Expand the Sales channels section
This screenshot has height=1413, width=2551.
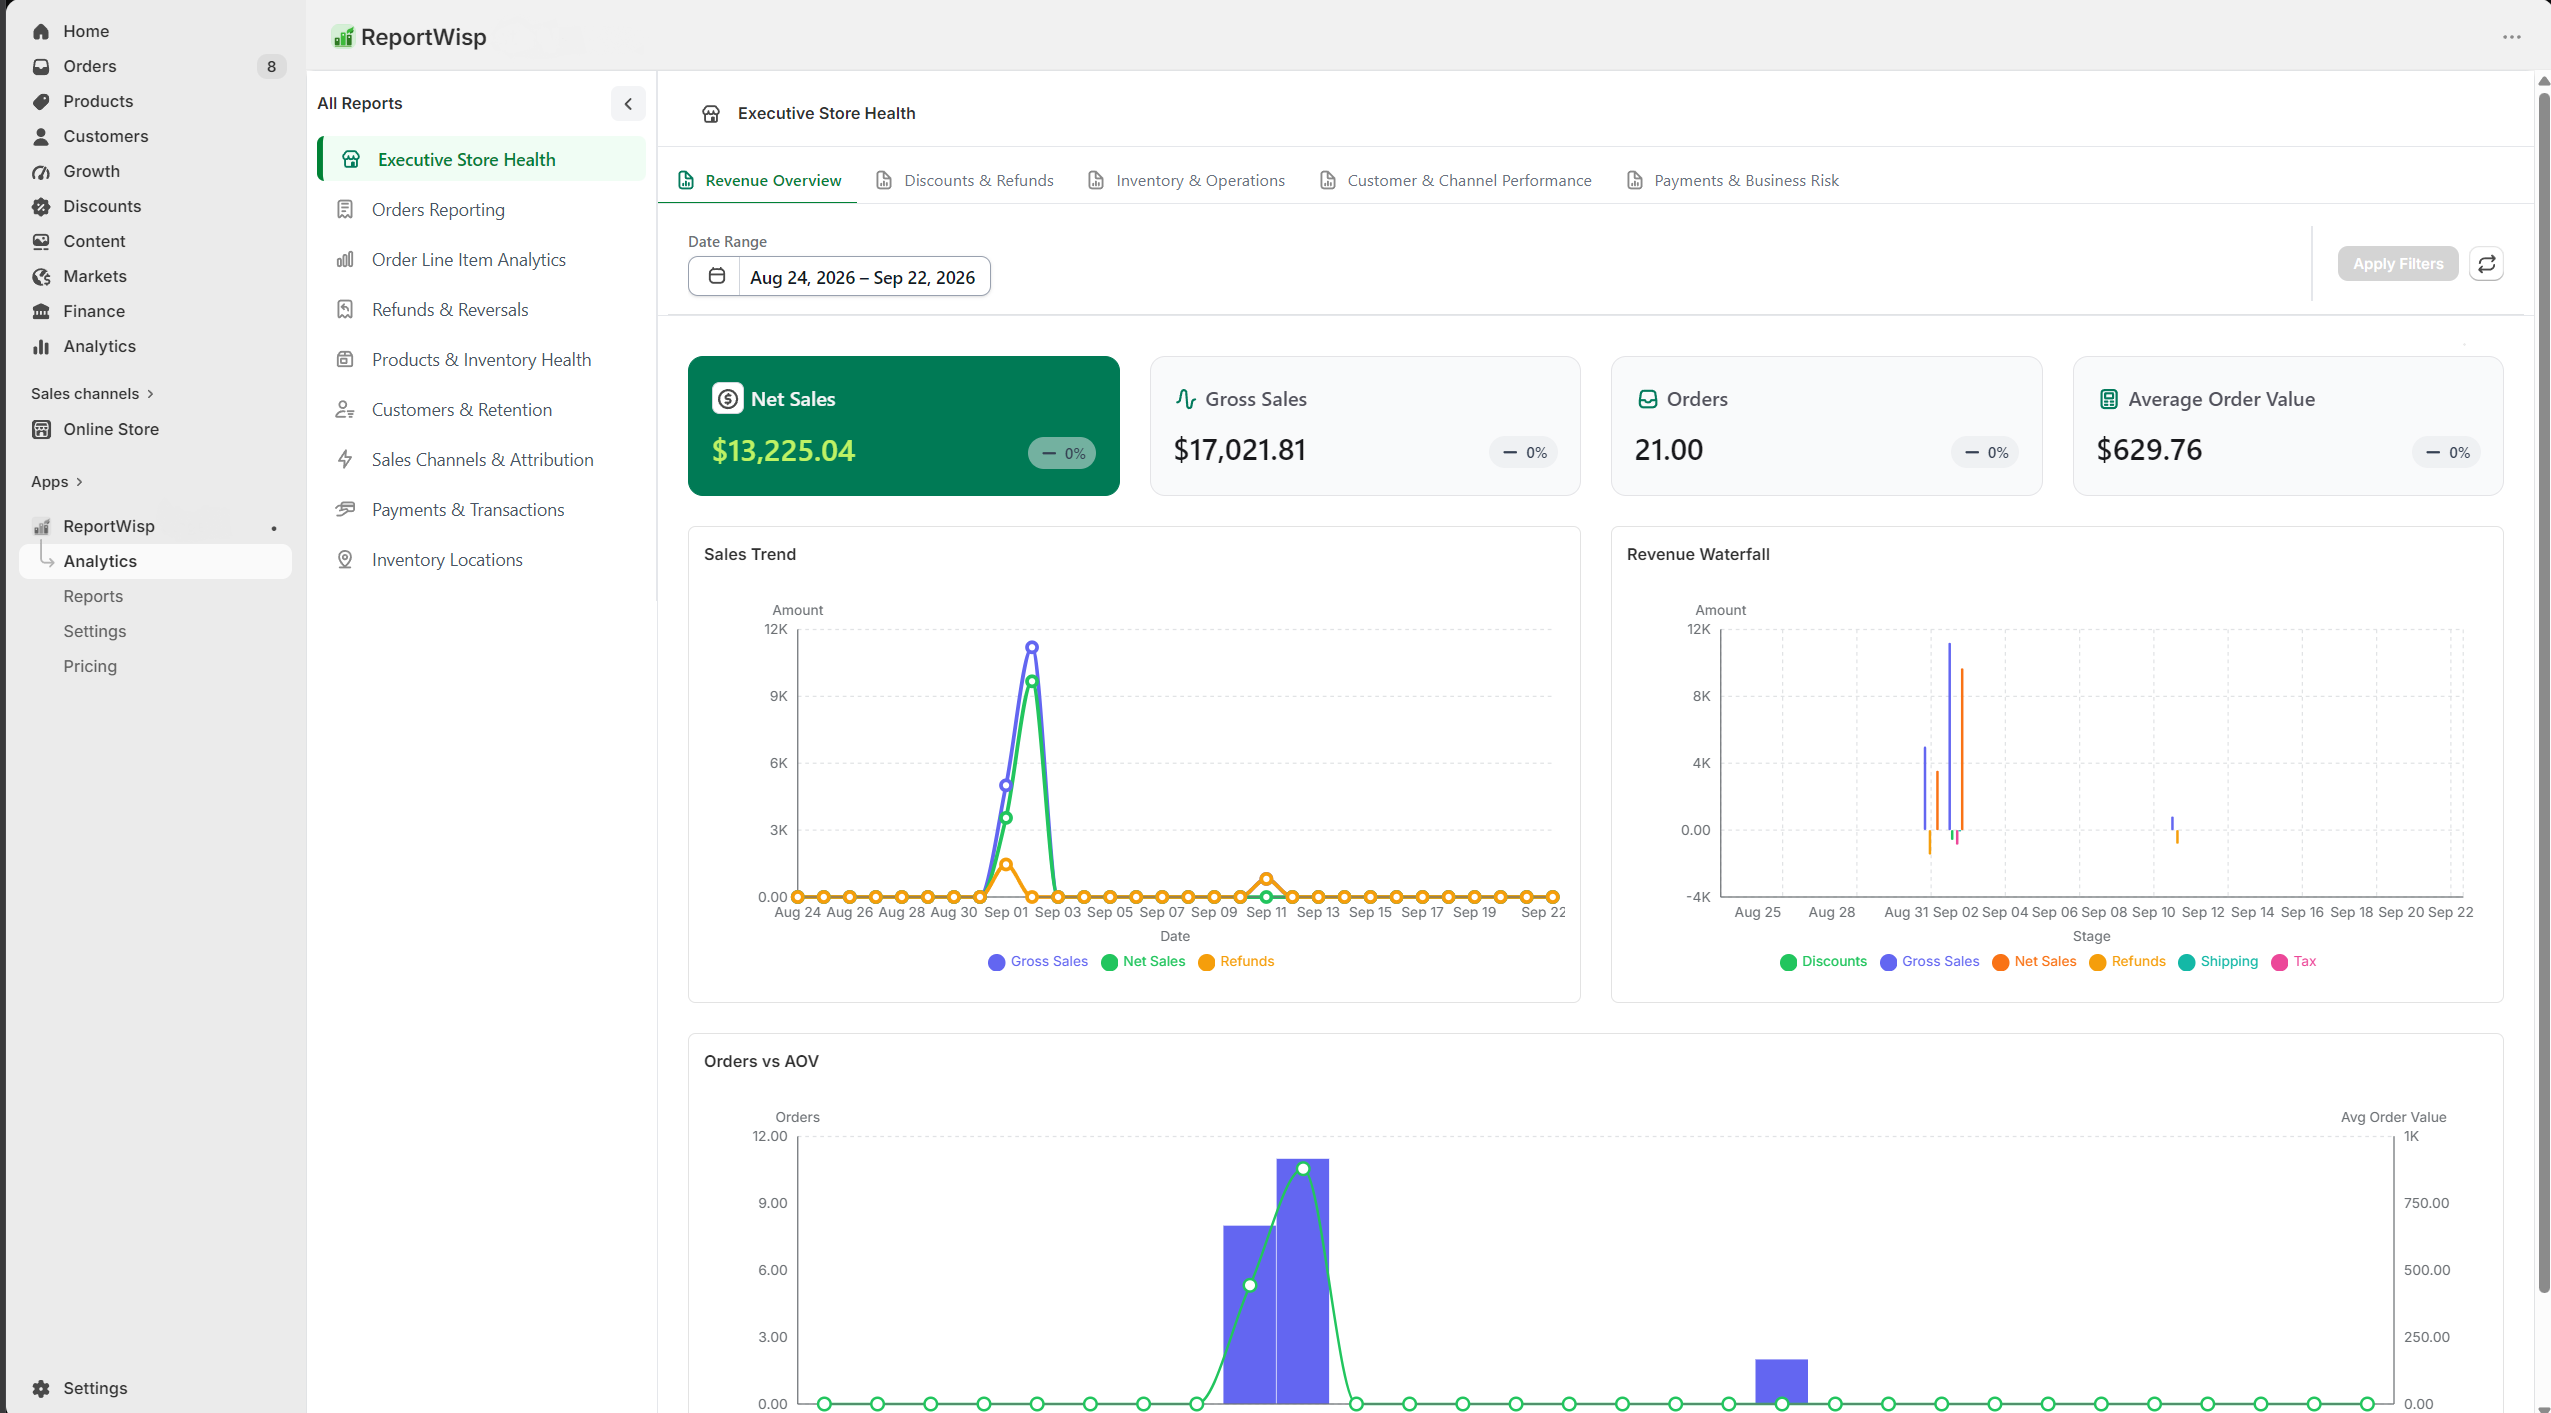(x=93, y=394)
